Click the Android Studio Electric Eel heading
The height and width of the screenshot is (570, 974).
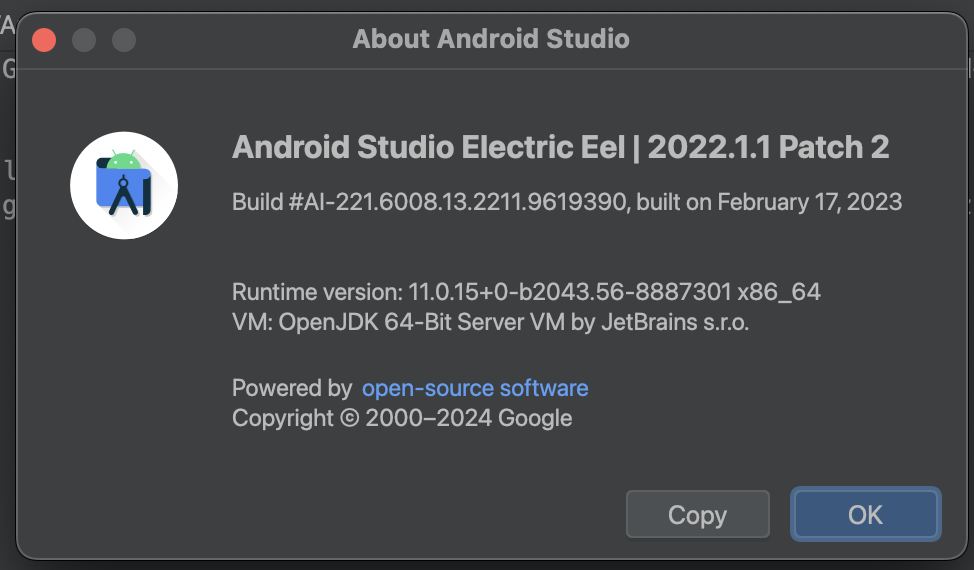(428, 148)
